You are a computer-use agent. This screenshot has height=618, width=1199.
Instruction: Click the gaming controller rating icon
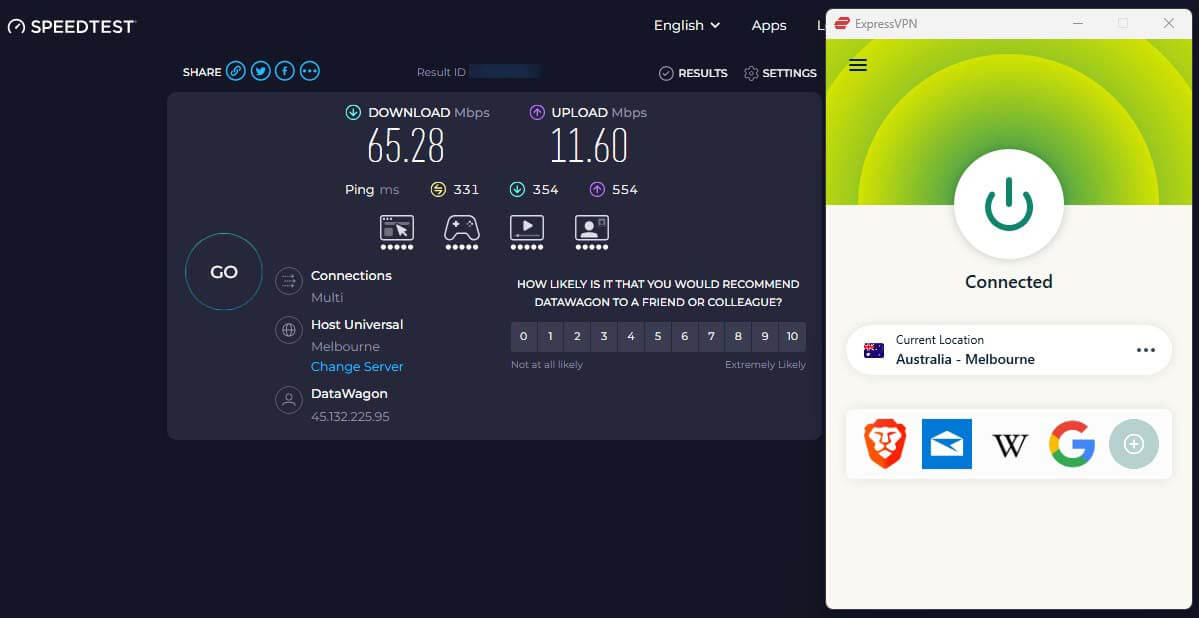click(x=462, y=233)
